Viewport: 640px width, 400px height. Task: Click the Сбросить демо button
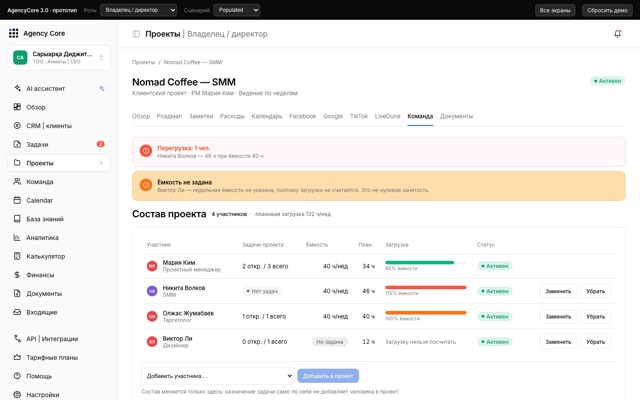click(607, 10)
